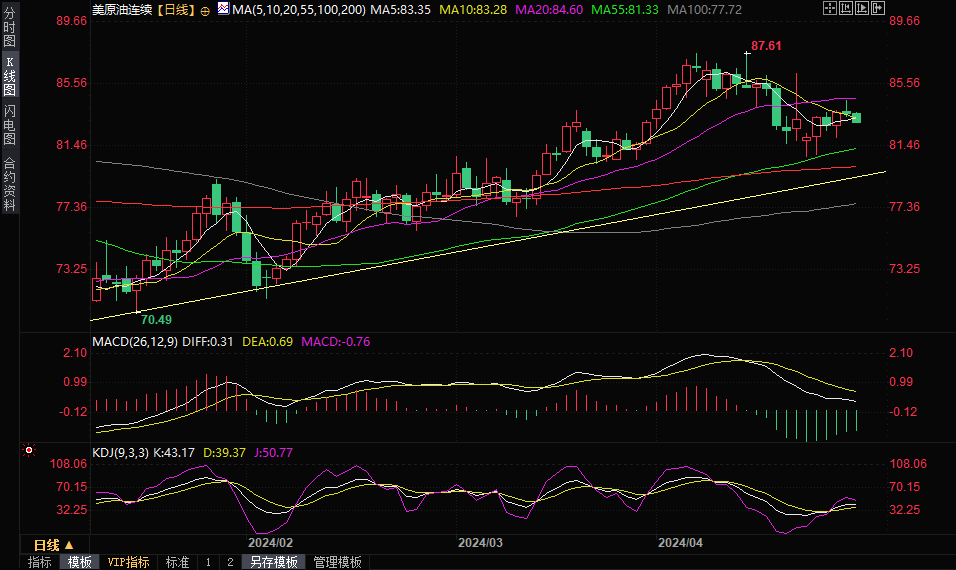Open 管理模板 template manager

(x=337, y=562)
